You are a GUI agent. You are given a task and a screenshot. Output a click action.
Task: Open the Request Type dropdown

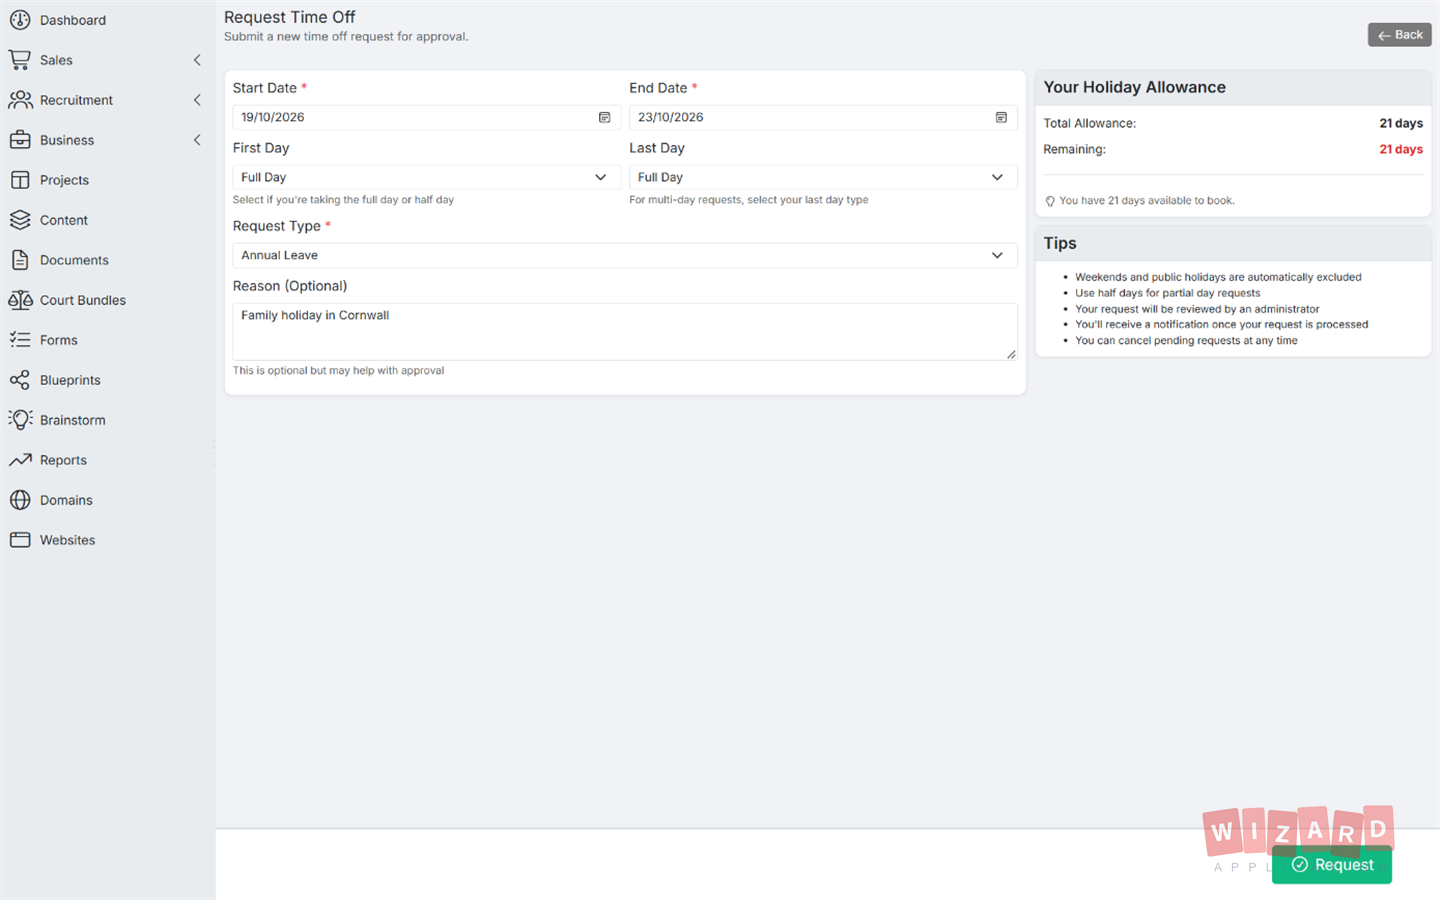(x=625, y=255)
